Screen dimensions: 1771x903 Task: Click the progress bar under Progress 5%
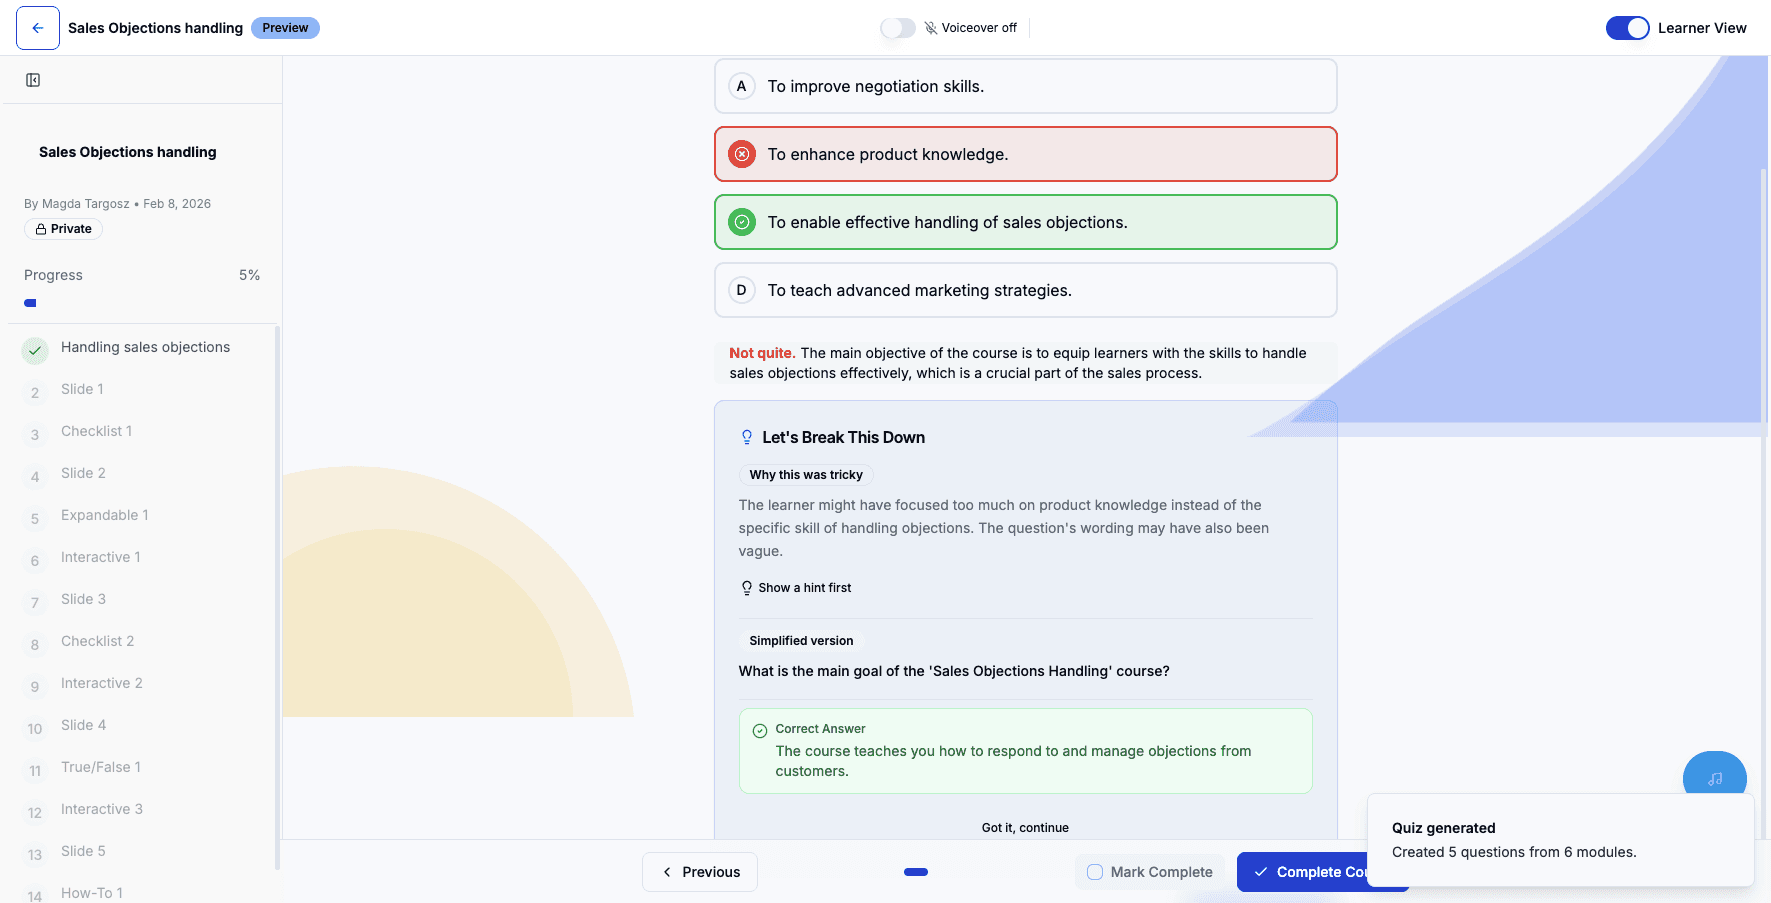(30, 303)
